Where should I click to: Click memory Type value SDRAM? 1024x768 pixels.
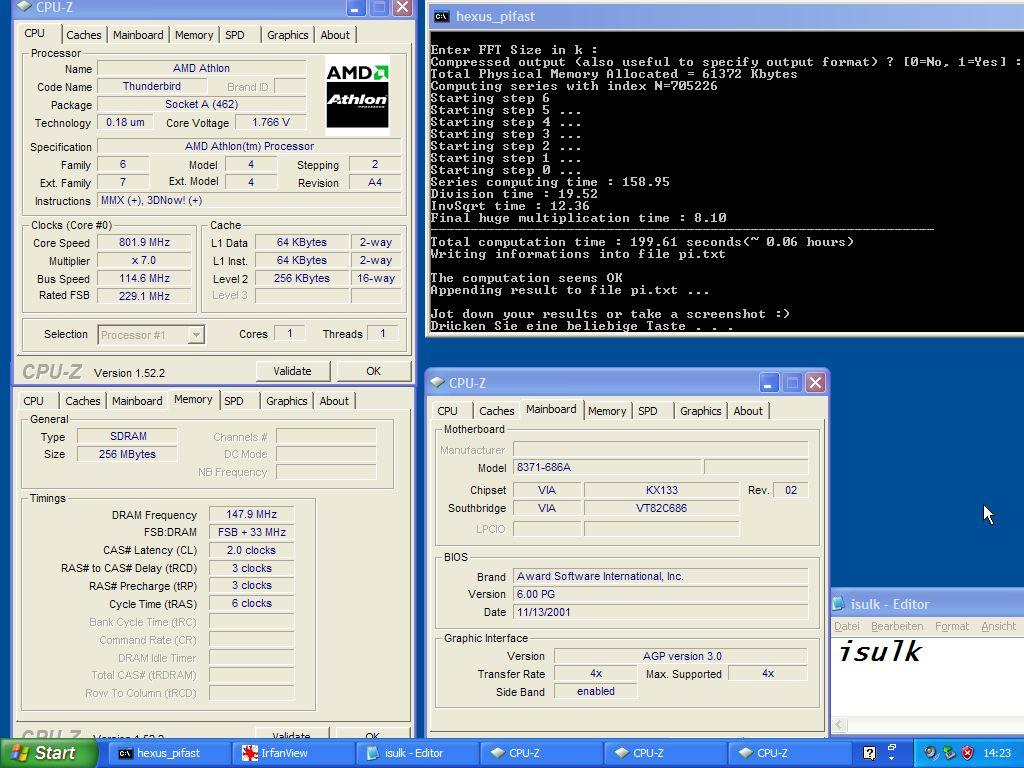pyautogui.click(x=127, y=436)
